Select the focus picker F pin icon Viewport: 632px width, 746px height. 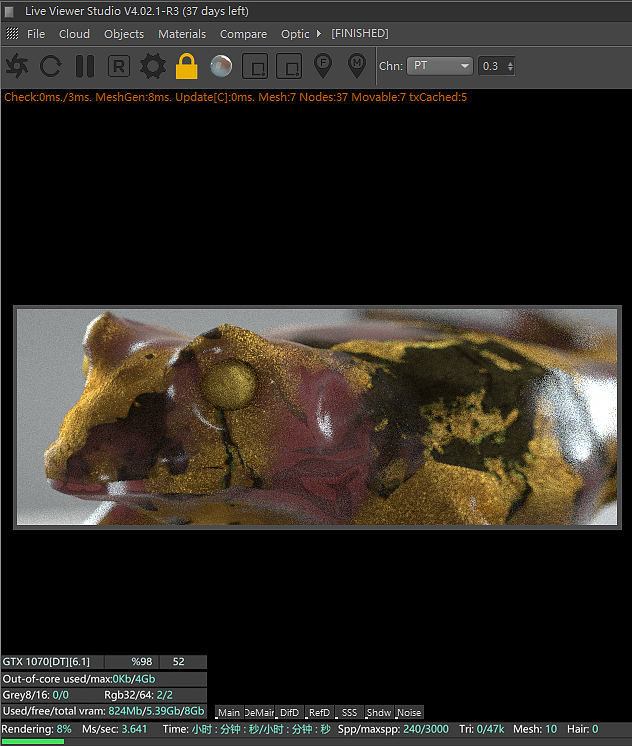323,66
